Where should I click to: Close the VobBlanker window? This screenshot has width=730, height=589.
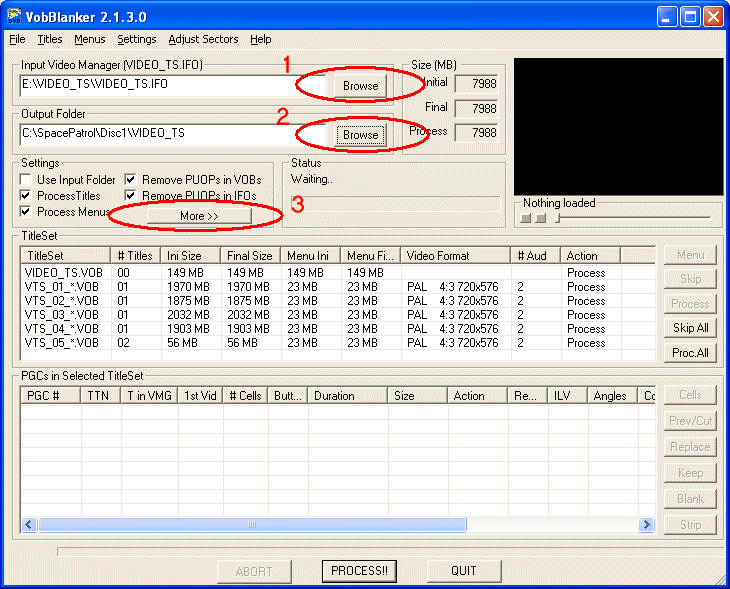[713, 17]
